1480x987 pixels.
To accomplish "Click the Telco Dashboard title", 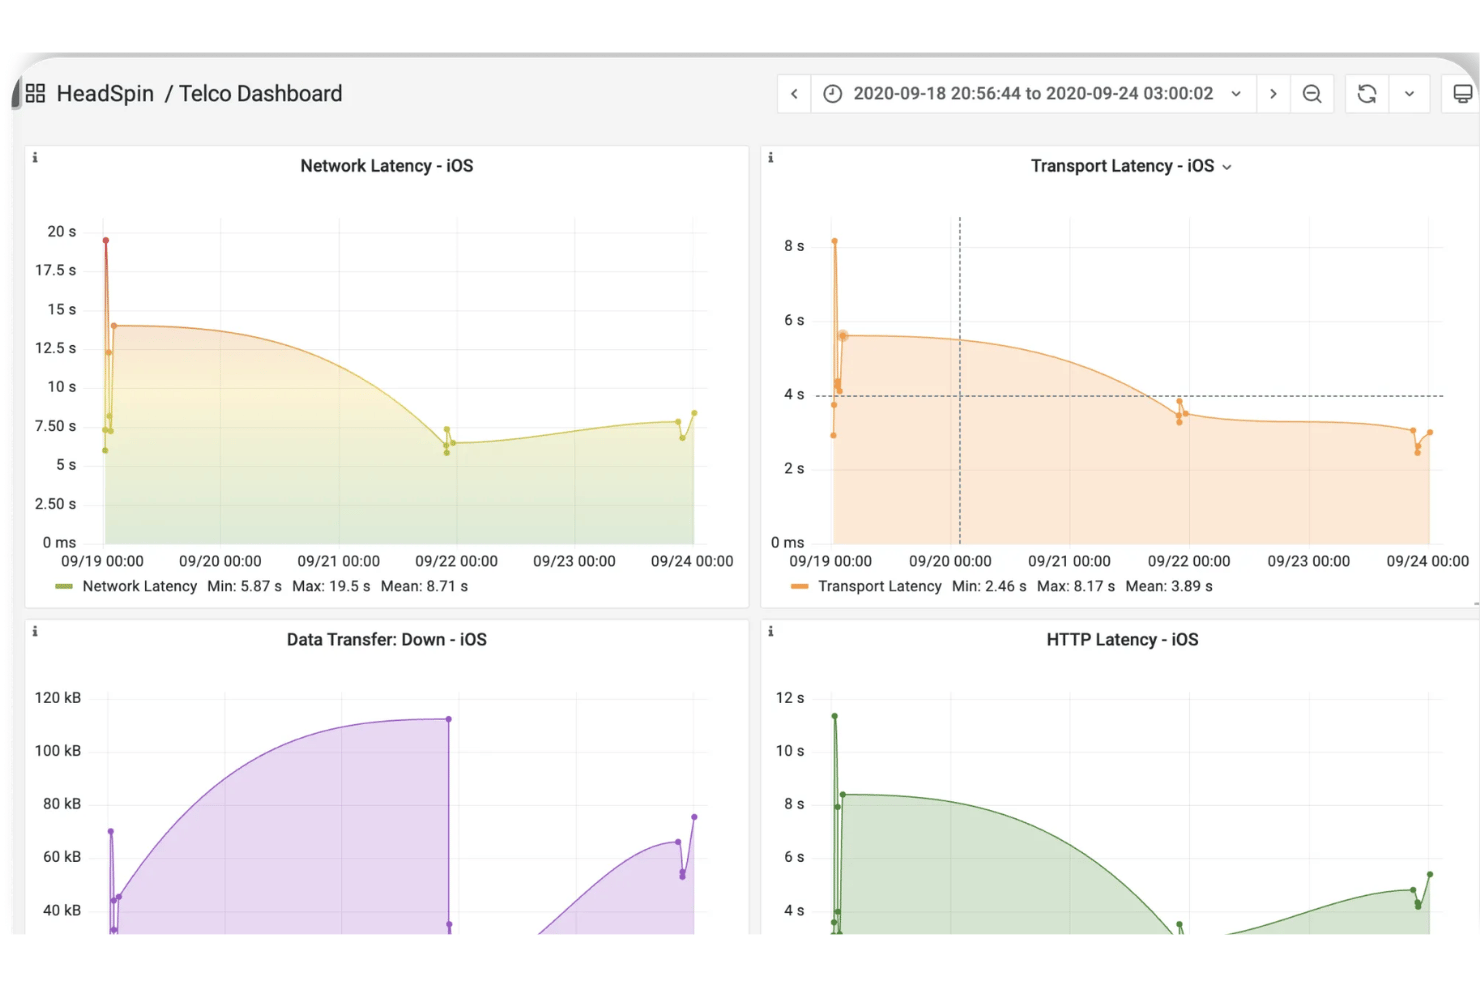I will tap(260, 93).
